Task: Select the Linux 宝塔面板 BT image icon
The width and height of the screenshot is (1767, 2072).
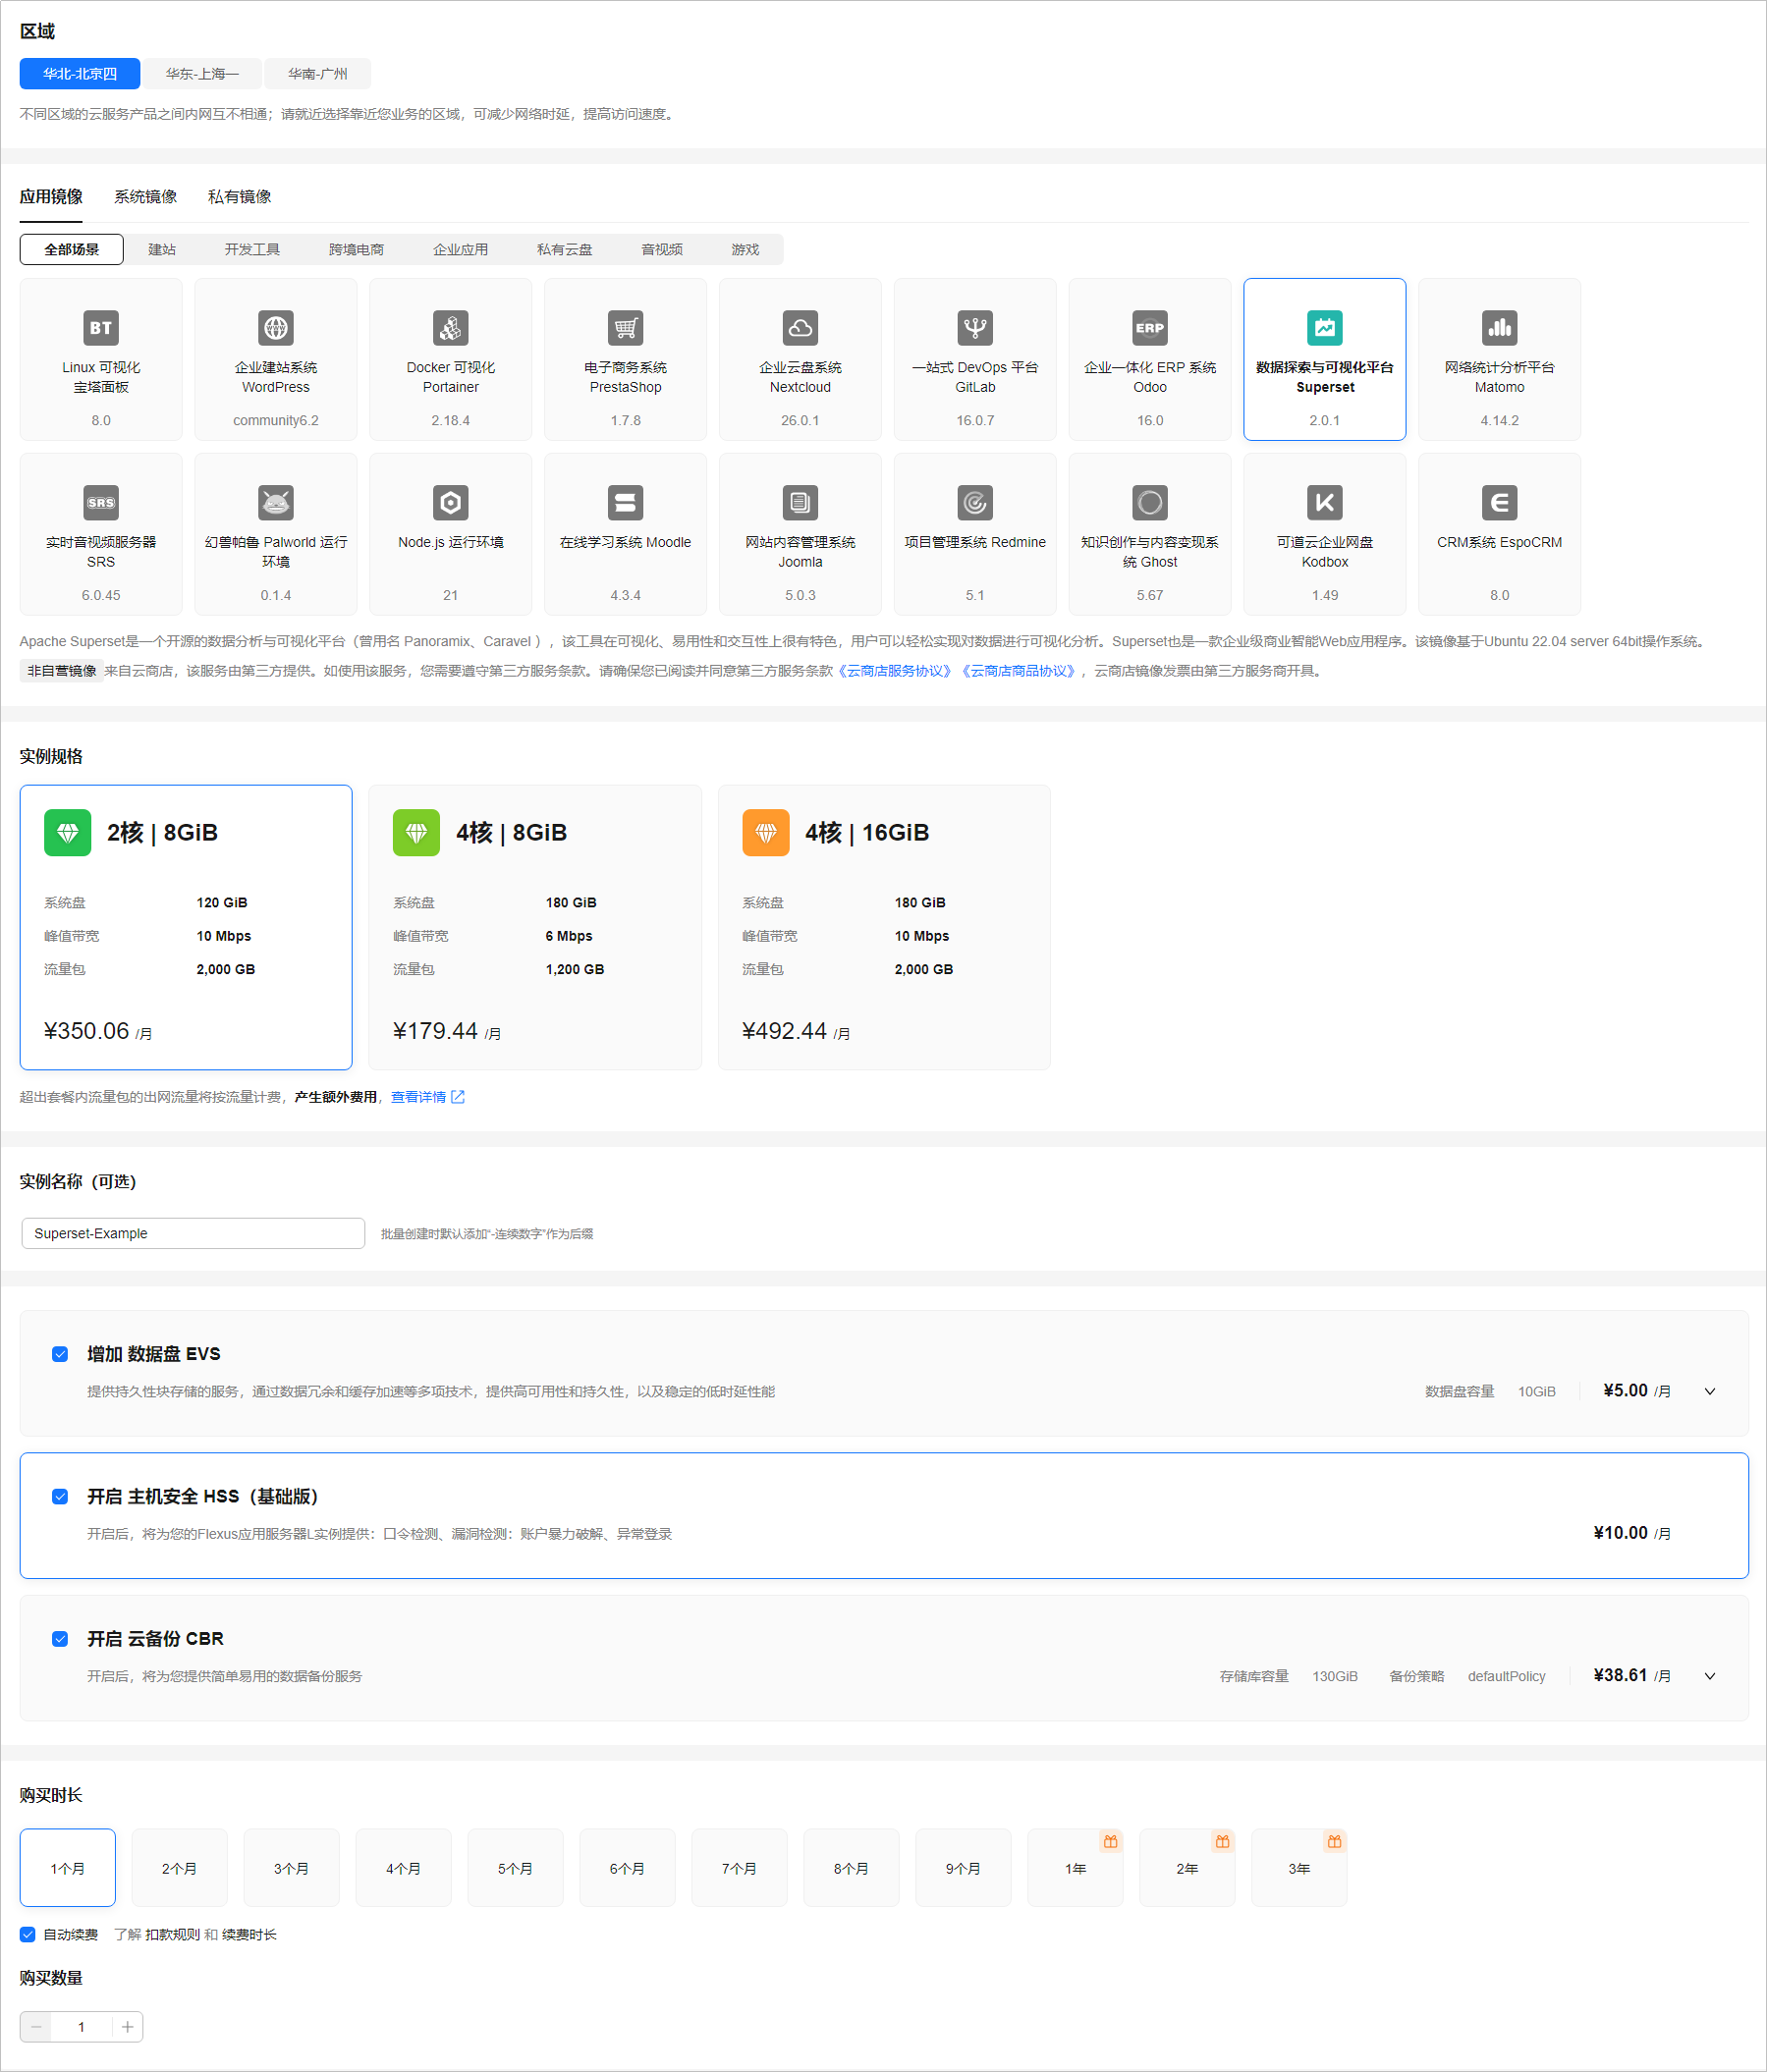Action: (101, 328)
